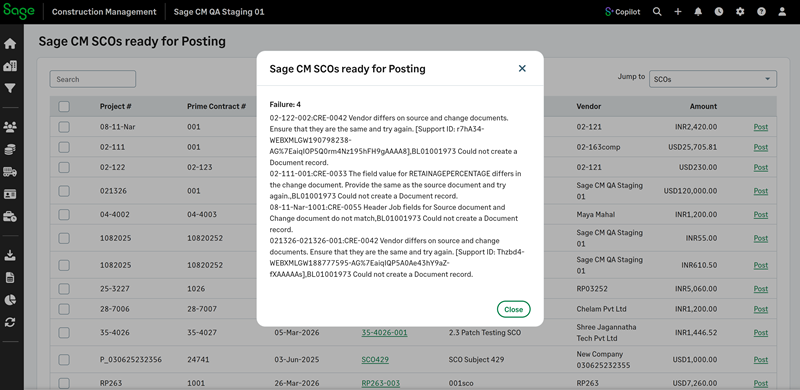Click Post for the USD230.00 row
Image resolution: width=800 pixels, height=390 pixels.
[760, 167]
